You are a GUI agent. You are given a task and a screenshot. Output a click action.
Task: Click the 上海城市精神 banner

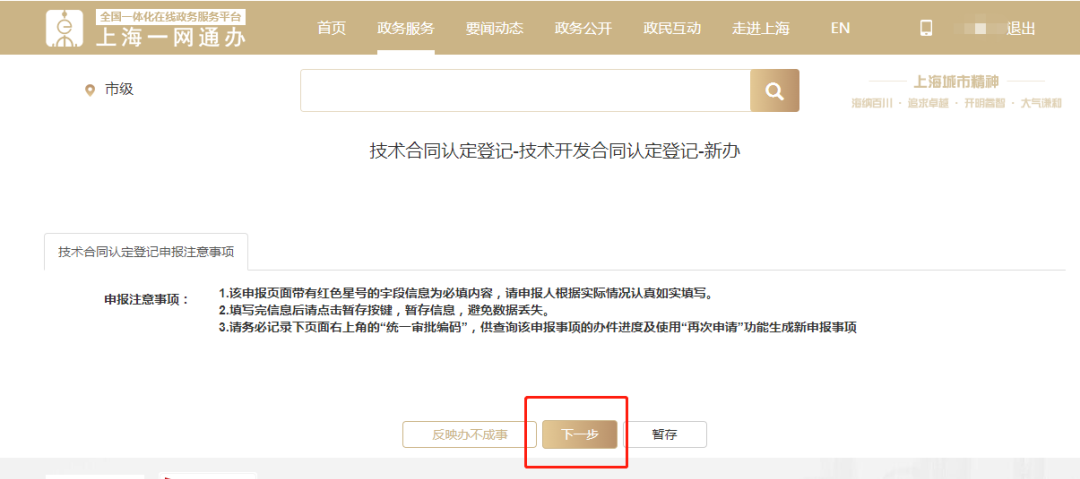click(x=956, y=91)
